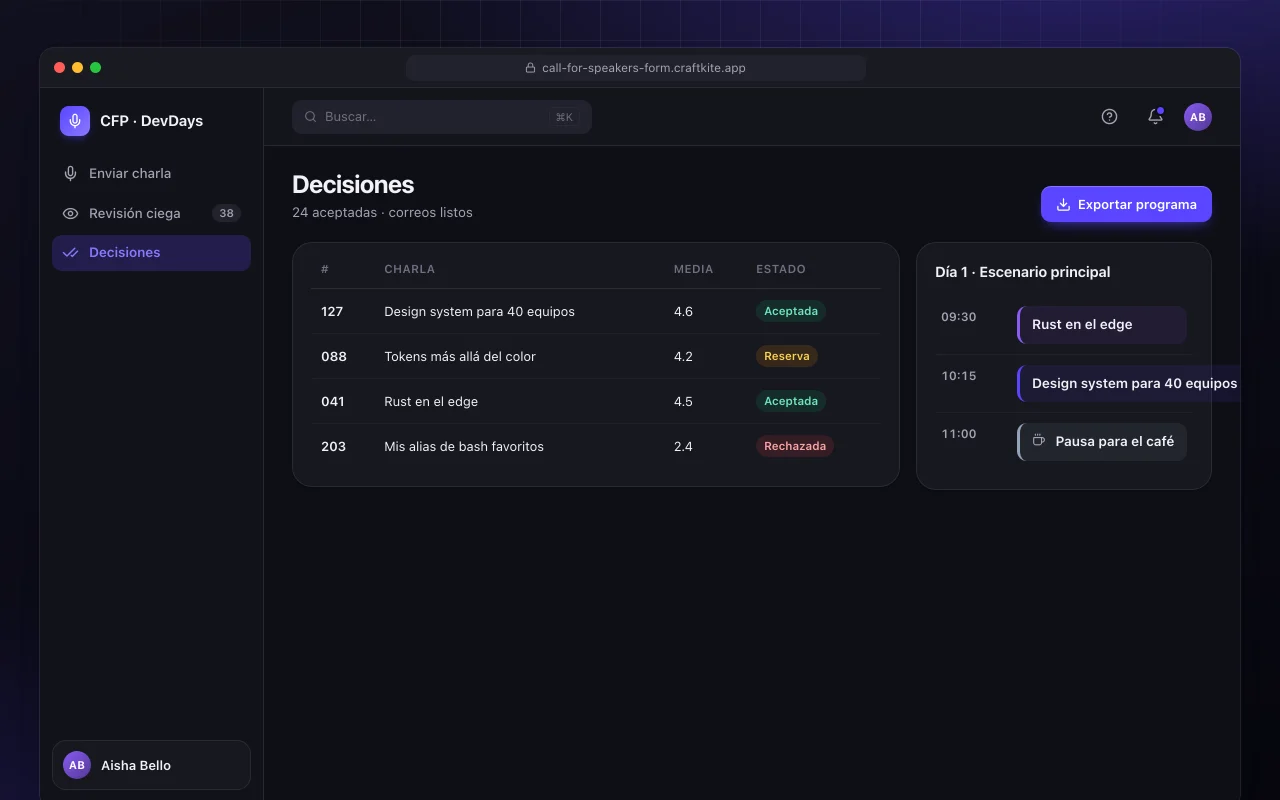Viewport: 1280px width, 800px height.
Task: Click Tokens más allá del color
Action: (x=460, y=356)
